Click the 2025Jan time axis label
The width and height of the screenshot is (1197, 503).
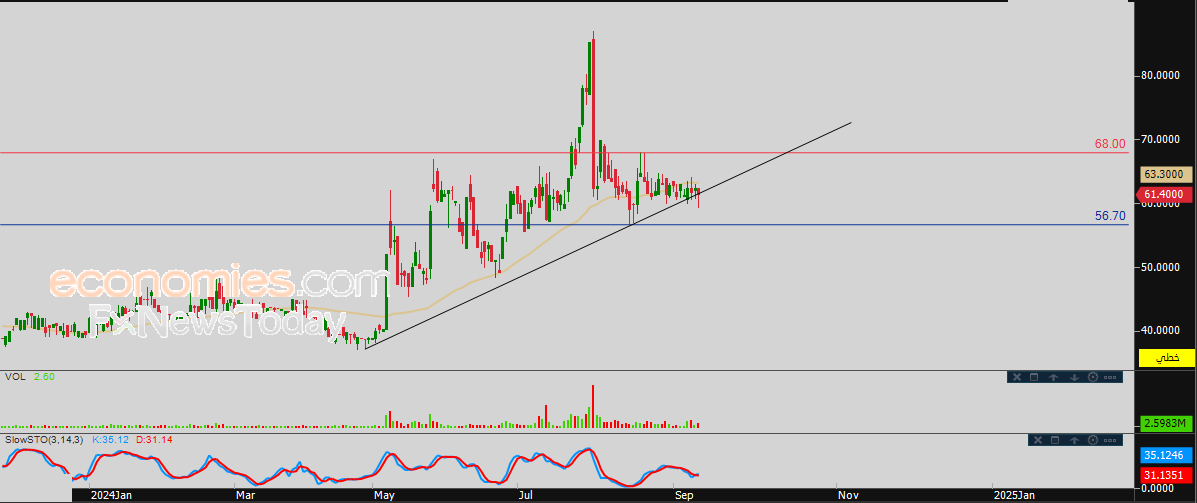point(1017,495)
